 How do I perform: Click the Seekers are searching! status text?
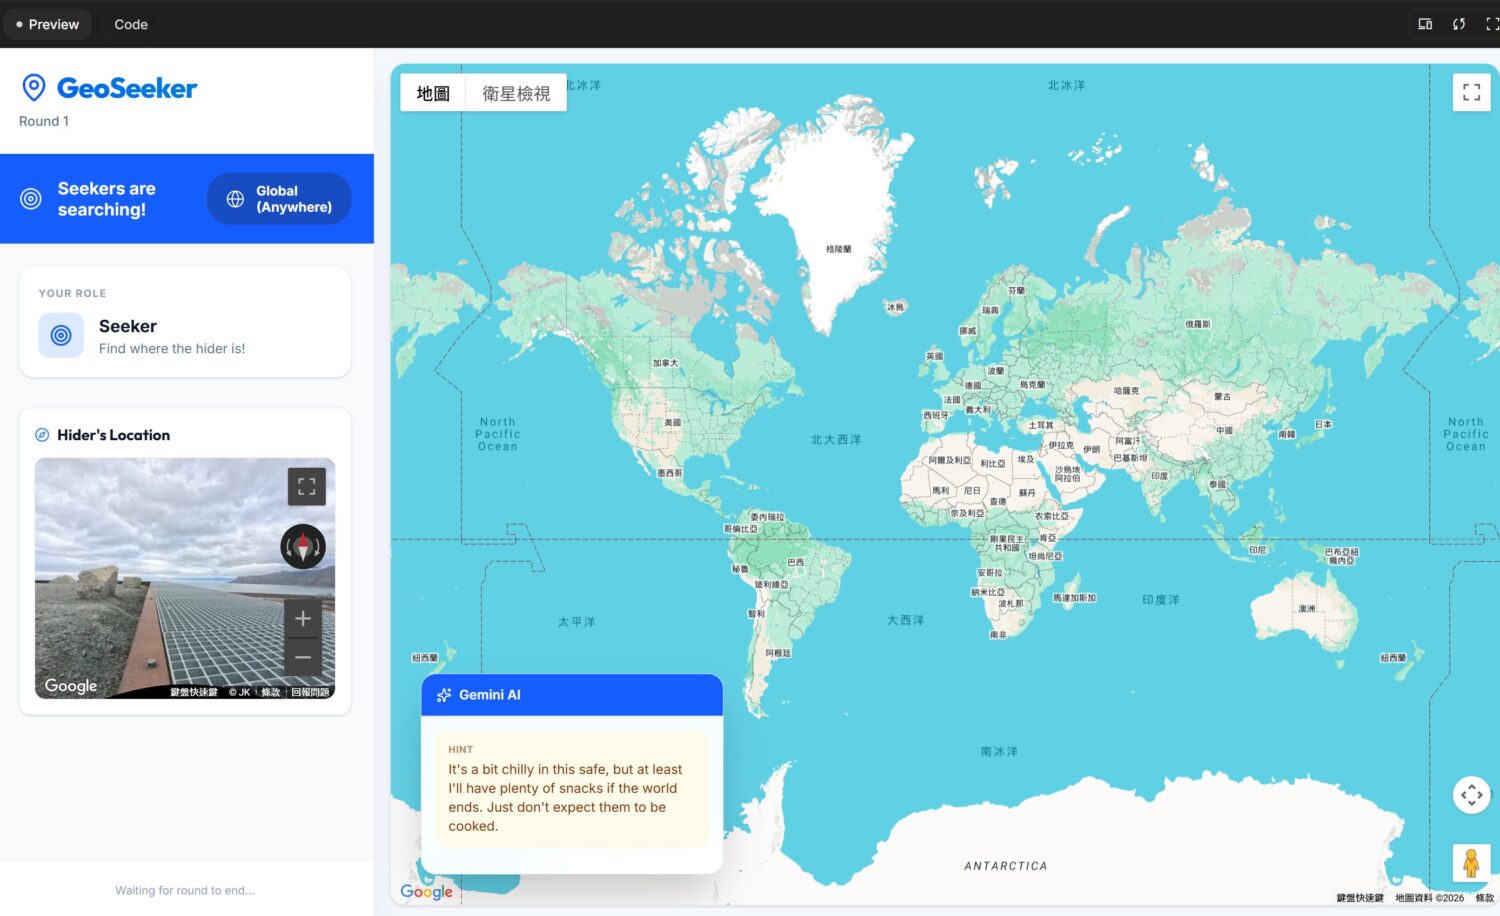pos(107,199)
